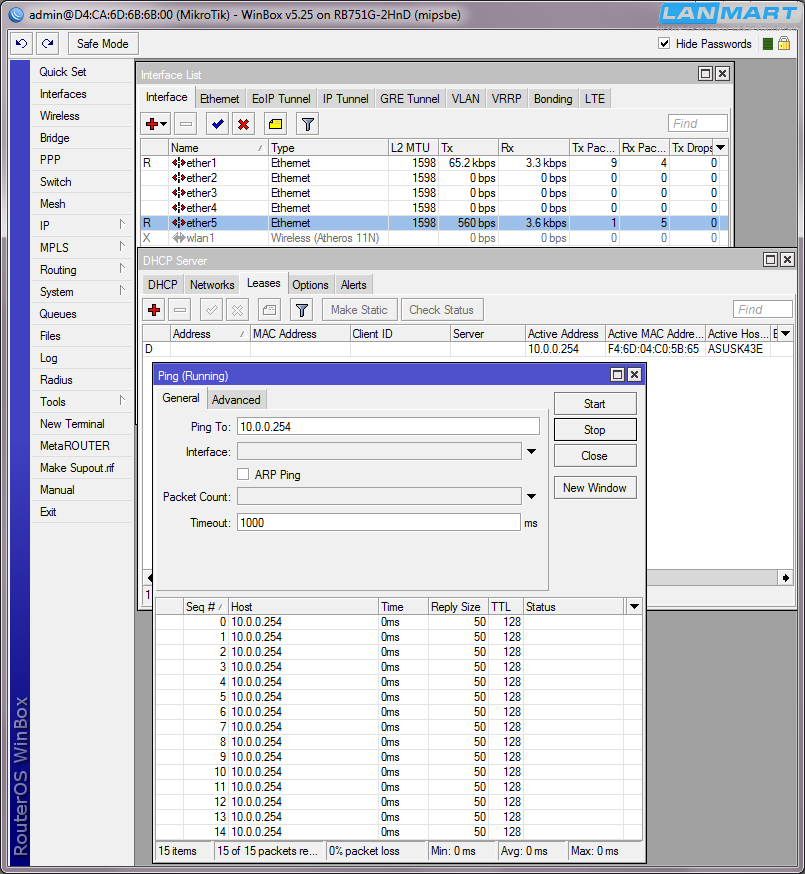Image resolution: width=805 pixels, height=874 pixels.
Task: Enable the ARP Ping checkbox
Action: click(243, 475)
